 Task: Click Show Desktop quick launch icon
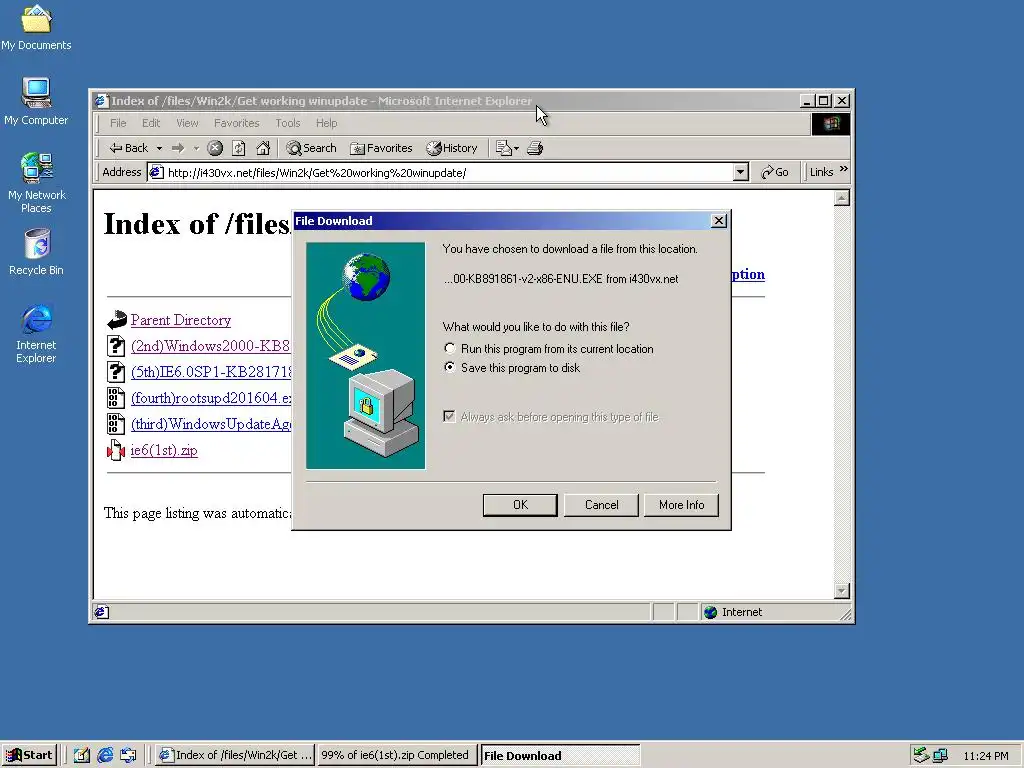[x=81, y=755]
